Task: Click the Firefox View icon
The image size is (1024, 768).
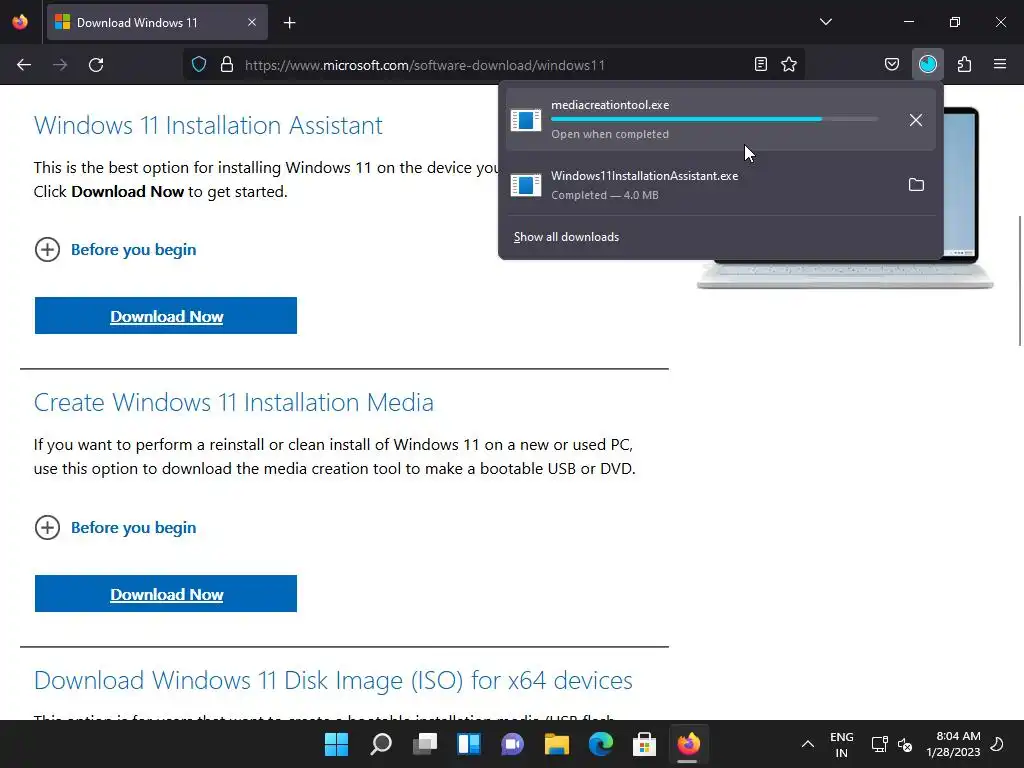Action: click(x=20, y=22)
